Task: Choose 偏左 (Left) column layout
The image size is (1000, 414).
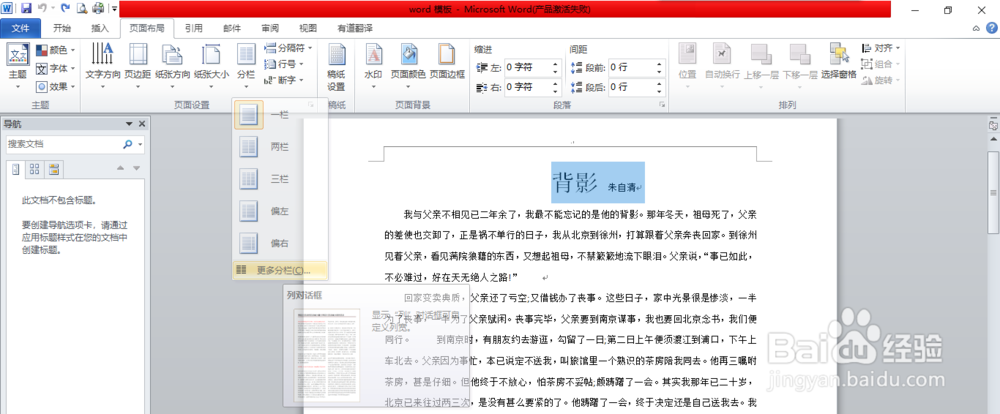Action: [x=281, y=211]
